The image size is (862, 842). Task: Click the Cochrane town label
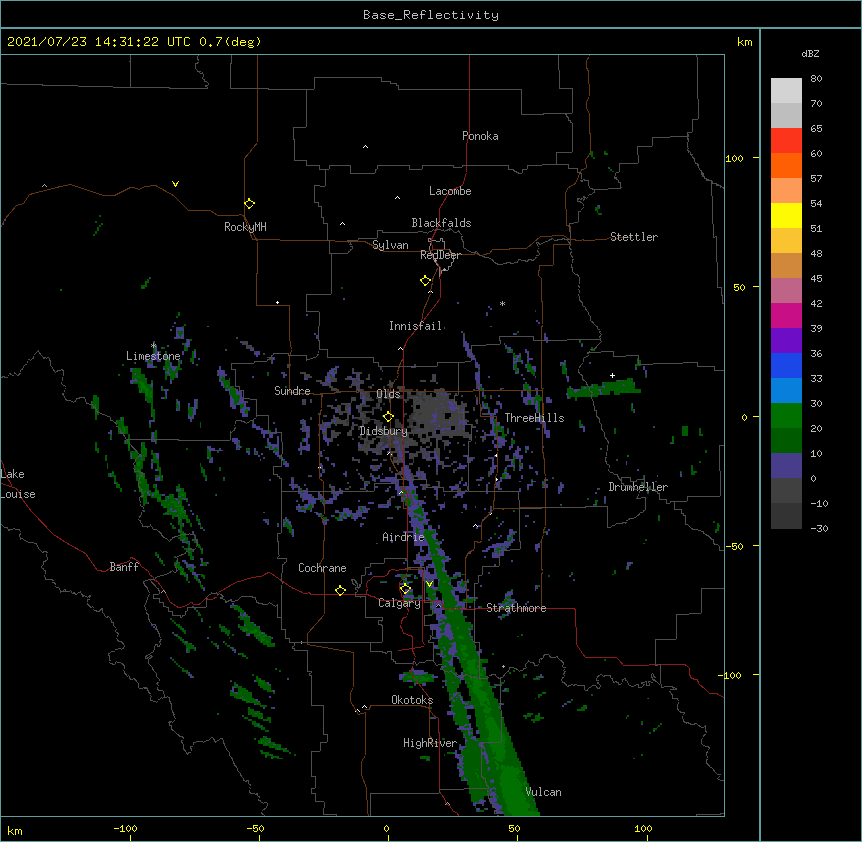322,568
